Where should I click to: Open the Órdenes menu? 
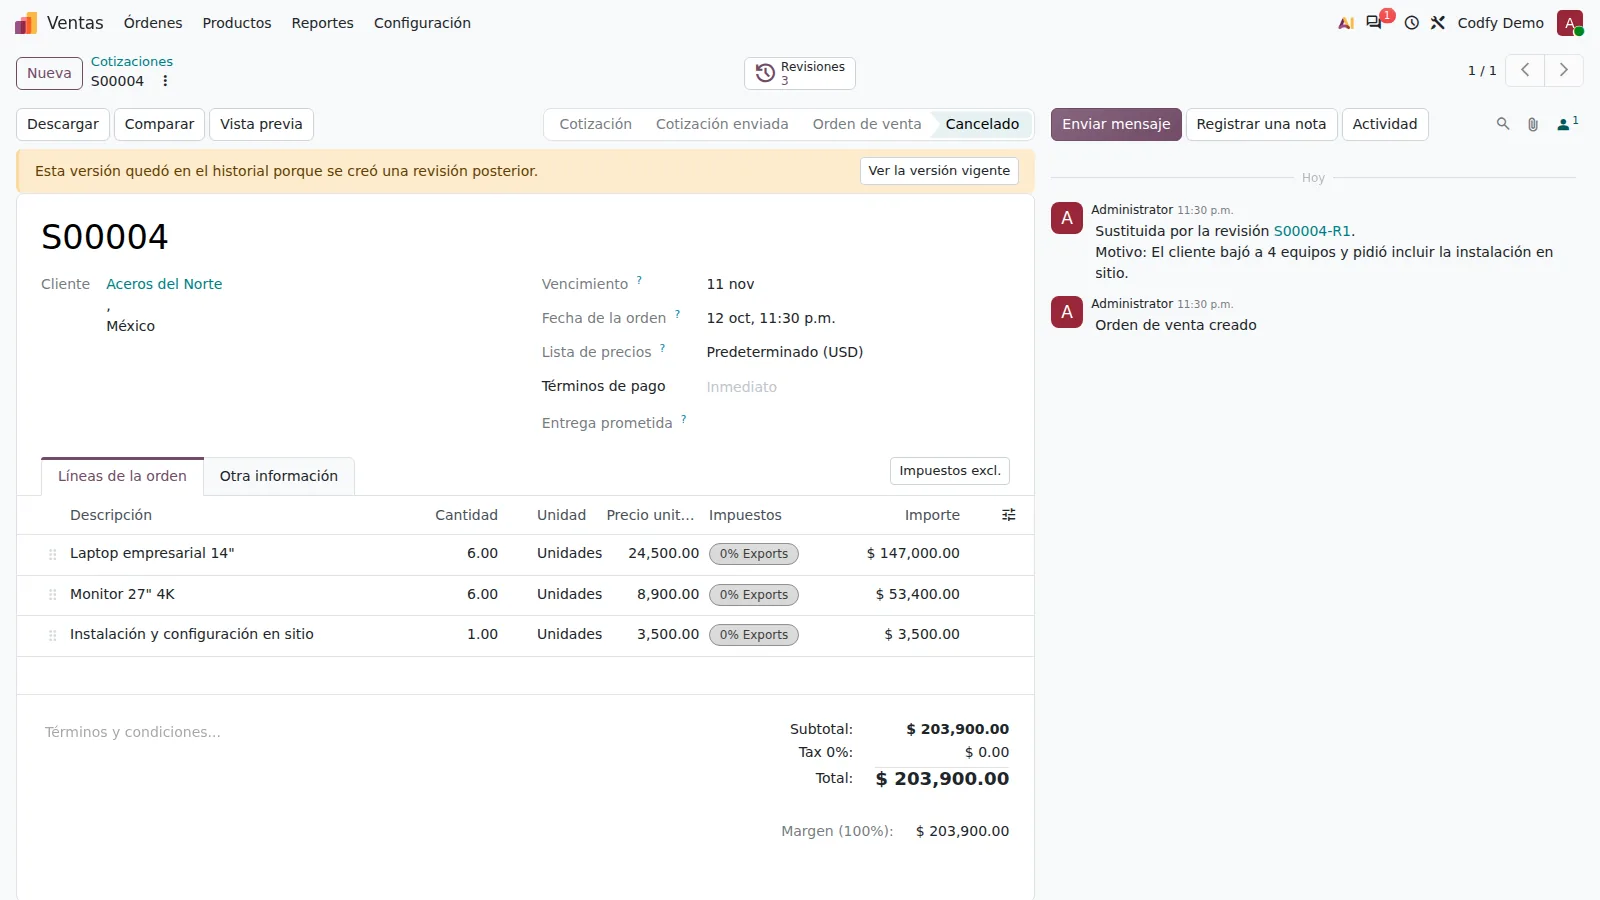tap(153, 23)
